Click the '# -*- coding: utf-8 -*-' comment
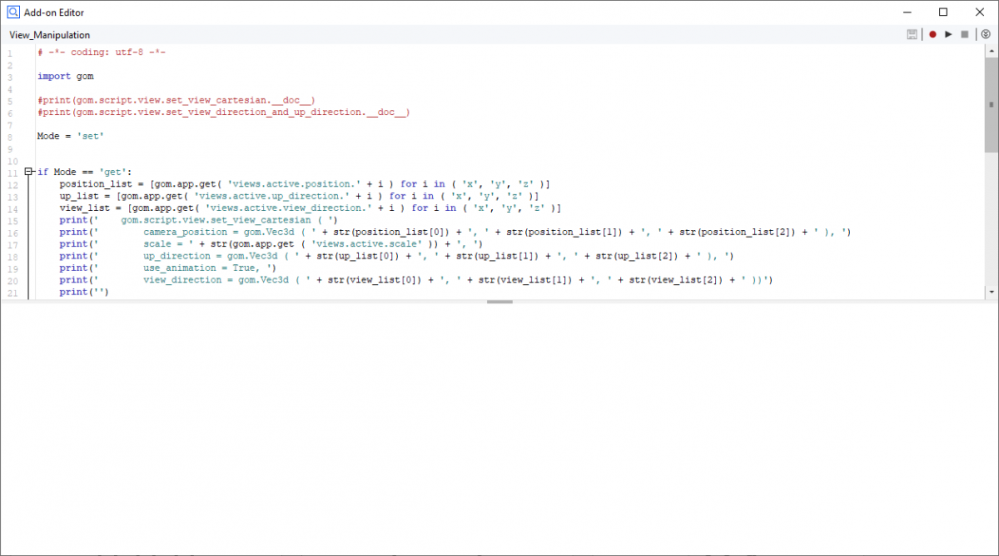 point(101,52)
